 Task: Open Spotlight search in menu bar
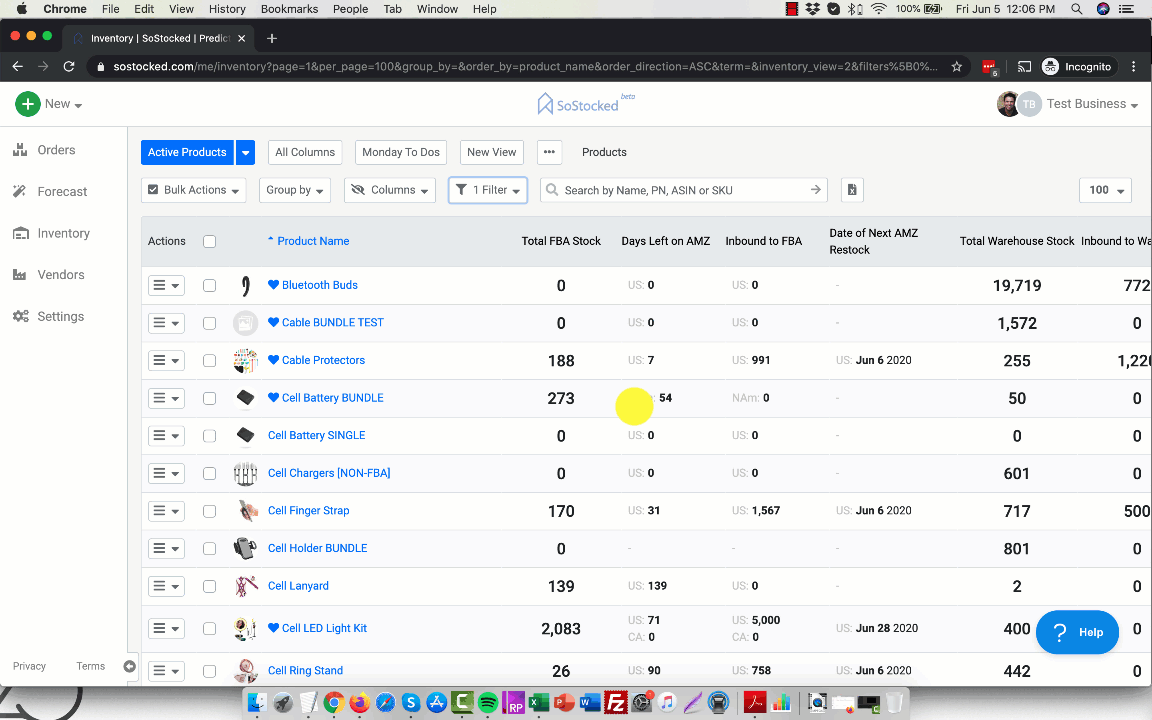1076,9
